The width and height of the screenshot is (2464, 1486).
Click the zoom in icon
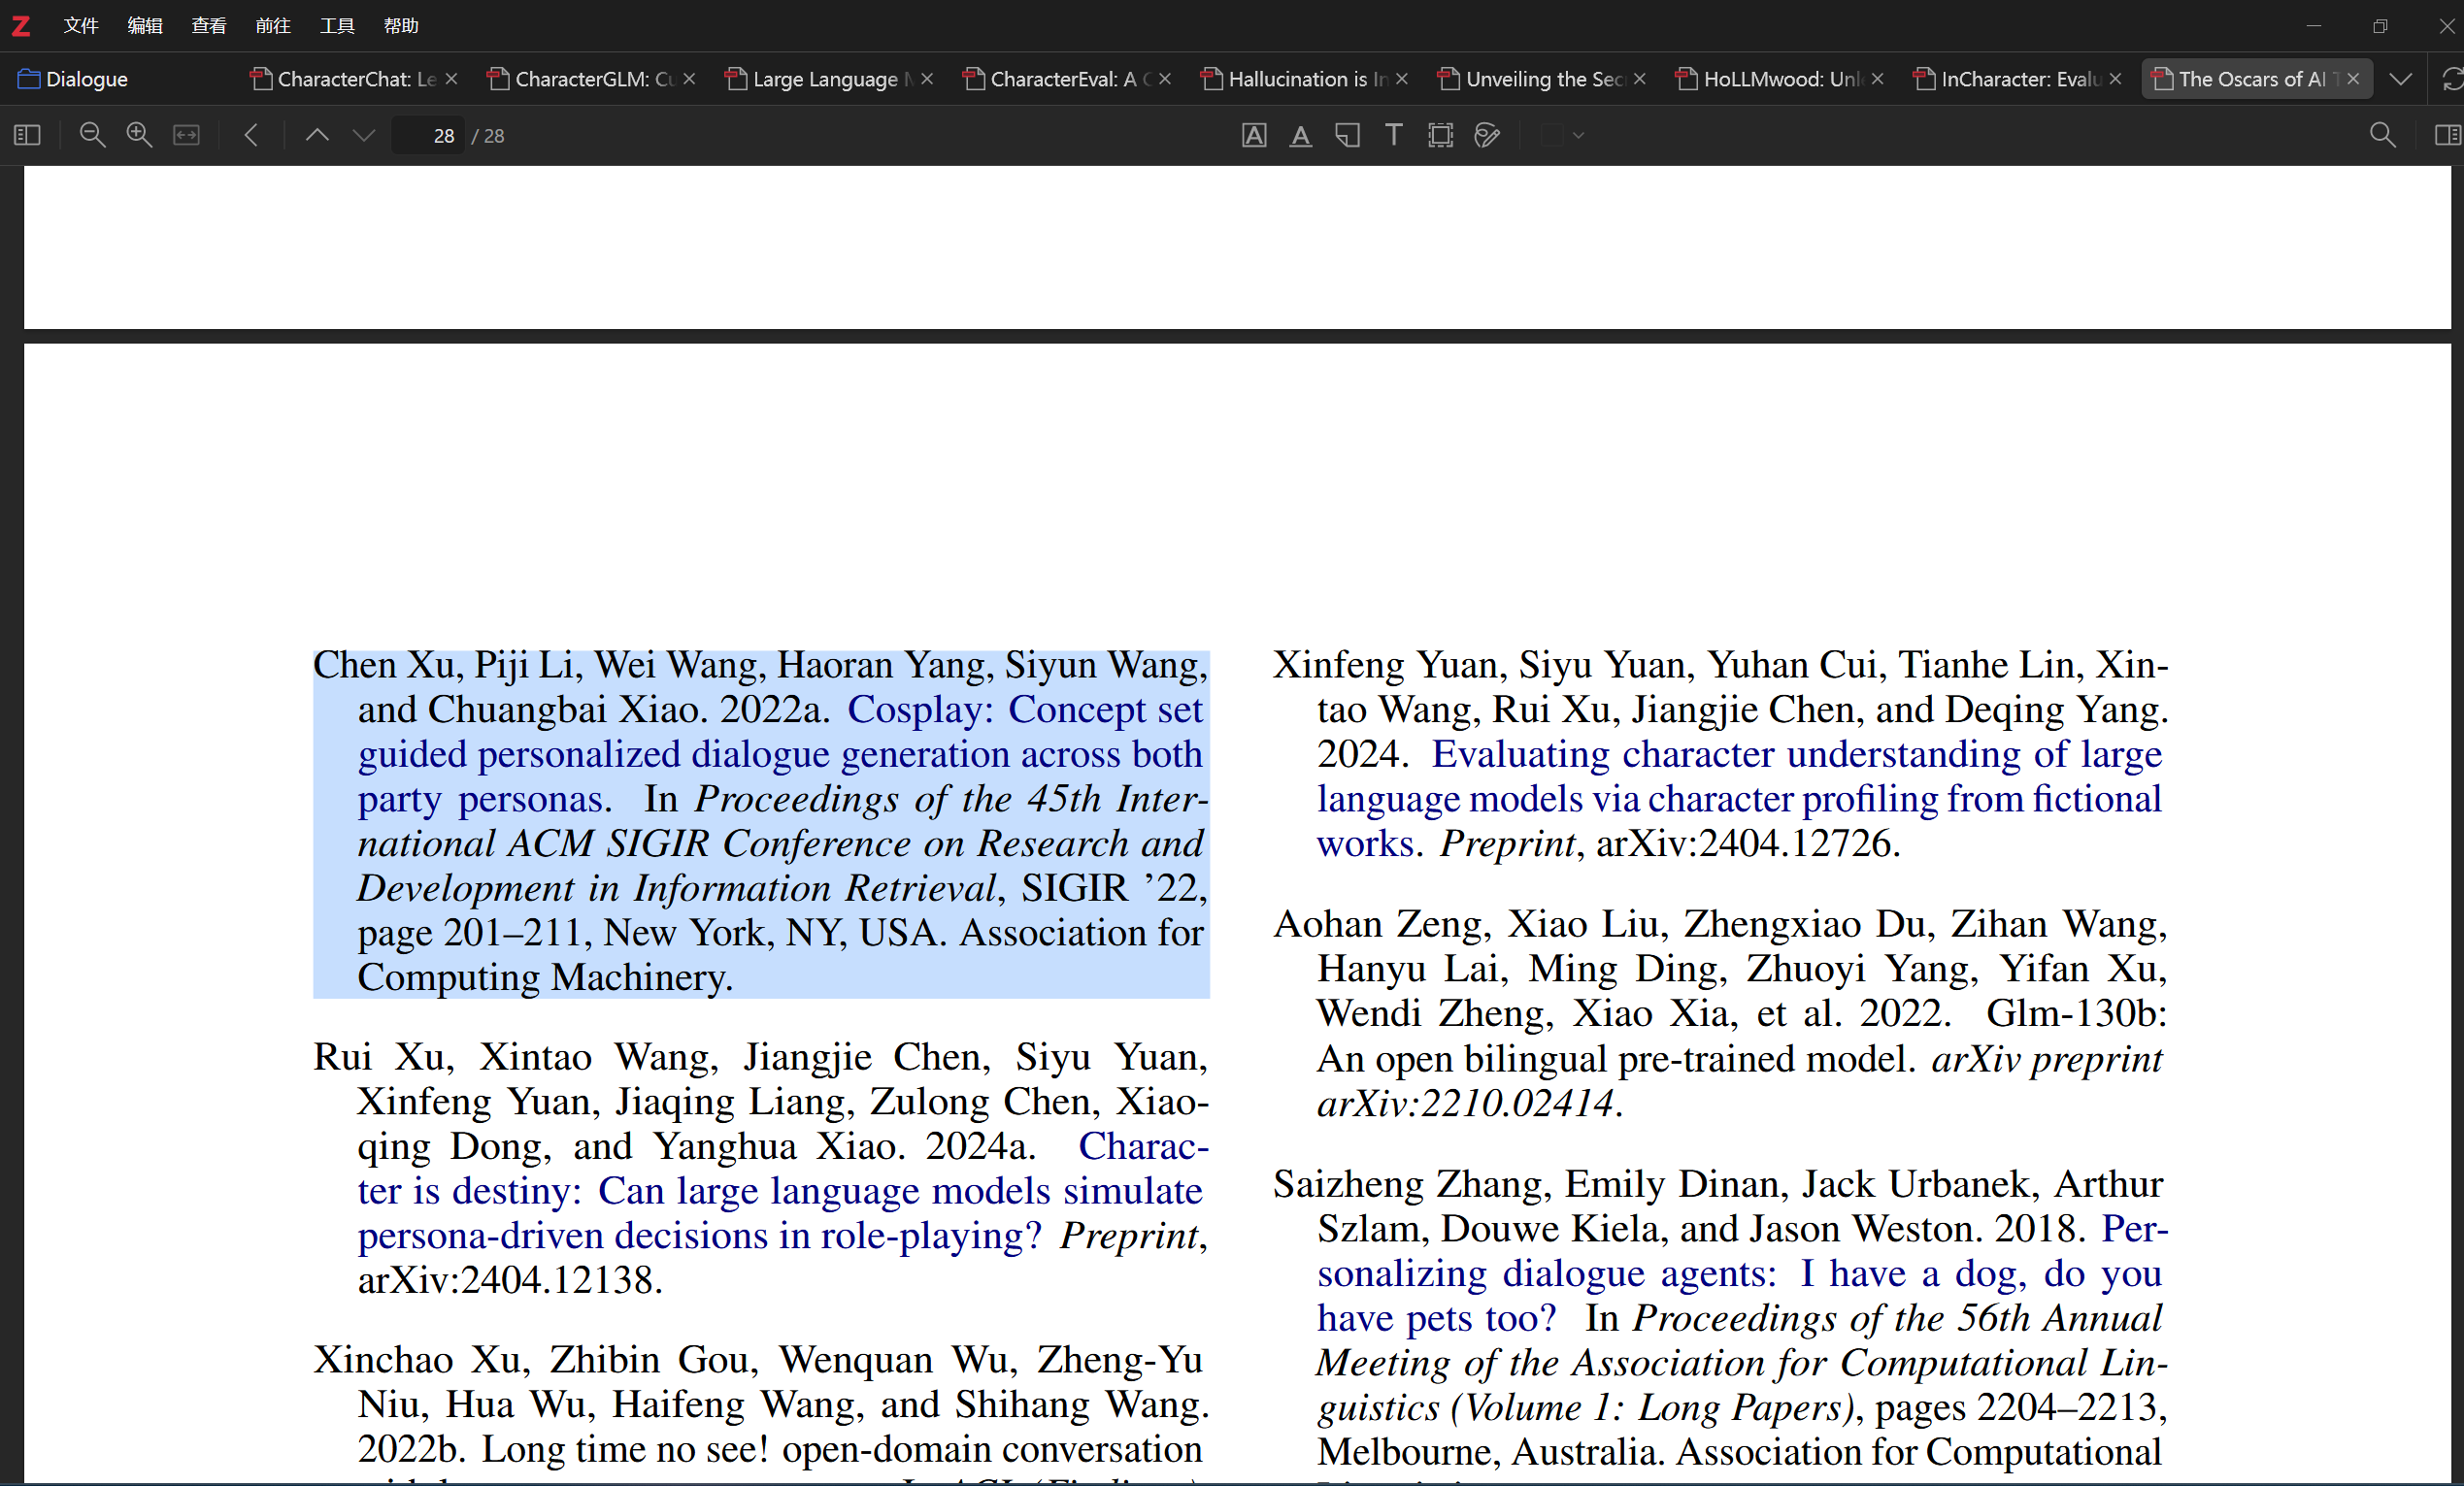coord(139,135)
